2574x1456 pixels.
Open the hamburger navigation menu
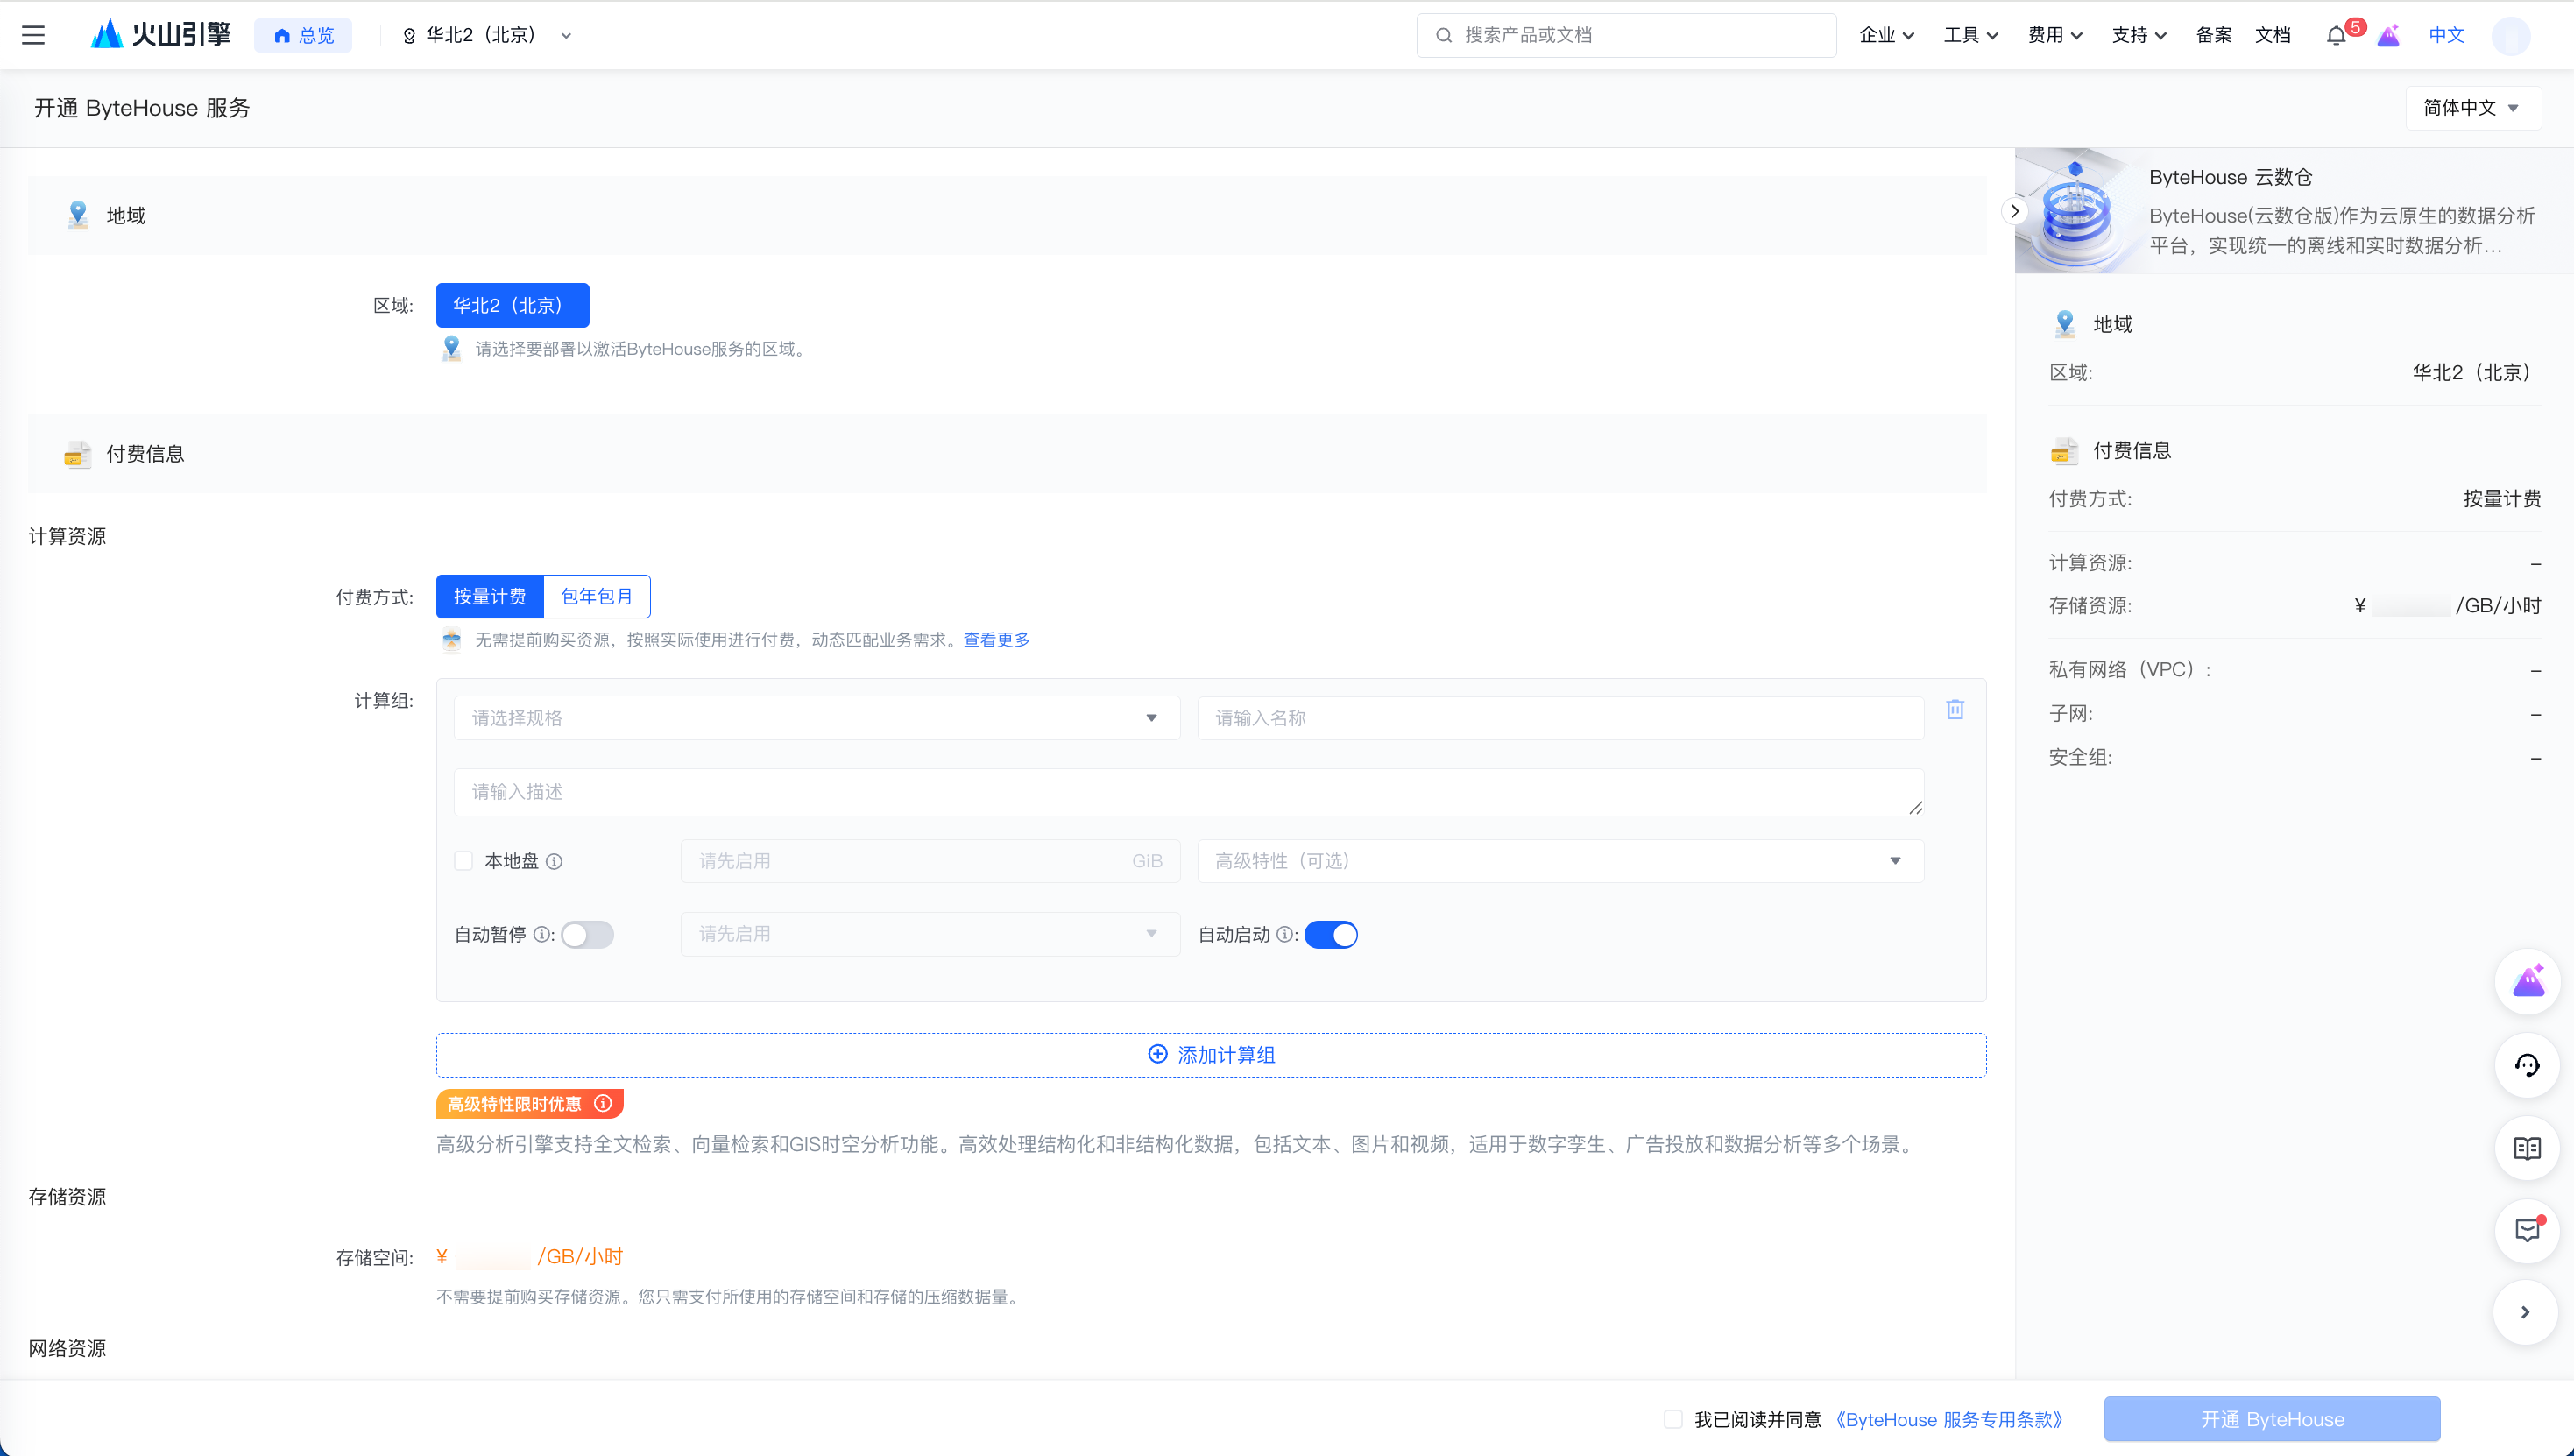33,35
